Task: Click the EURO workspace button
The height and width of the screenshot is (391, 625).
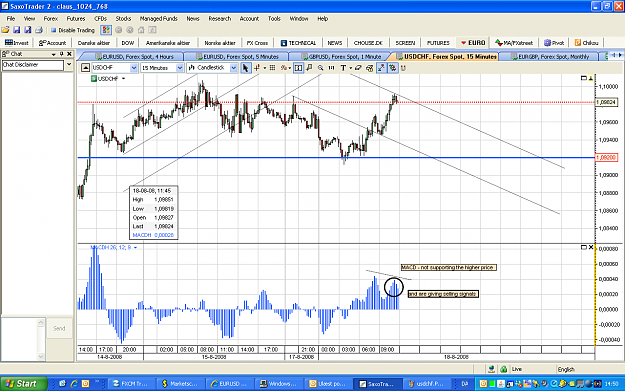Action: [473, 43]
